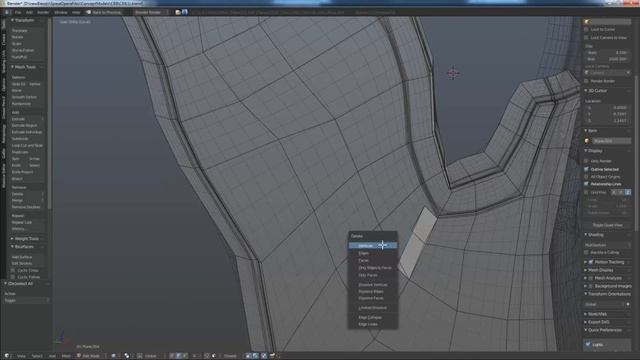This screenshot has height=360, width=640.
Task: Click the 3D Cursor X location field
Action: [607, 108]
